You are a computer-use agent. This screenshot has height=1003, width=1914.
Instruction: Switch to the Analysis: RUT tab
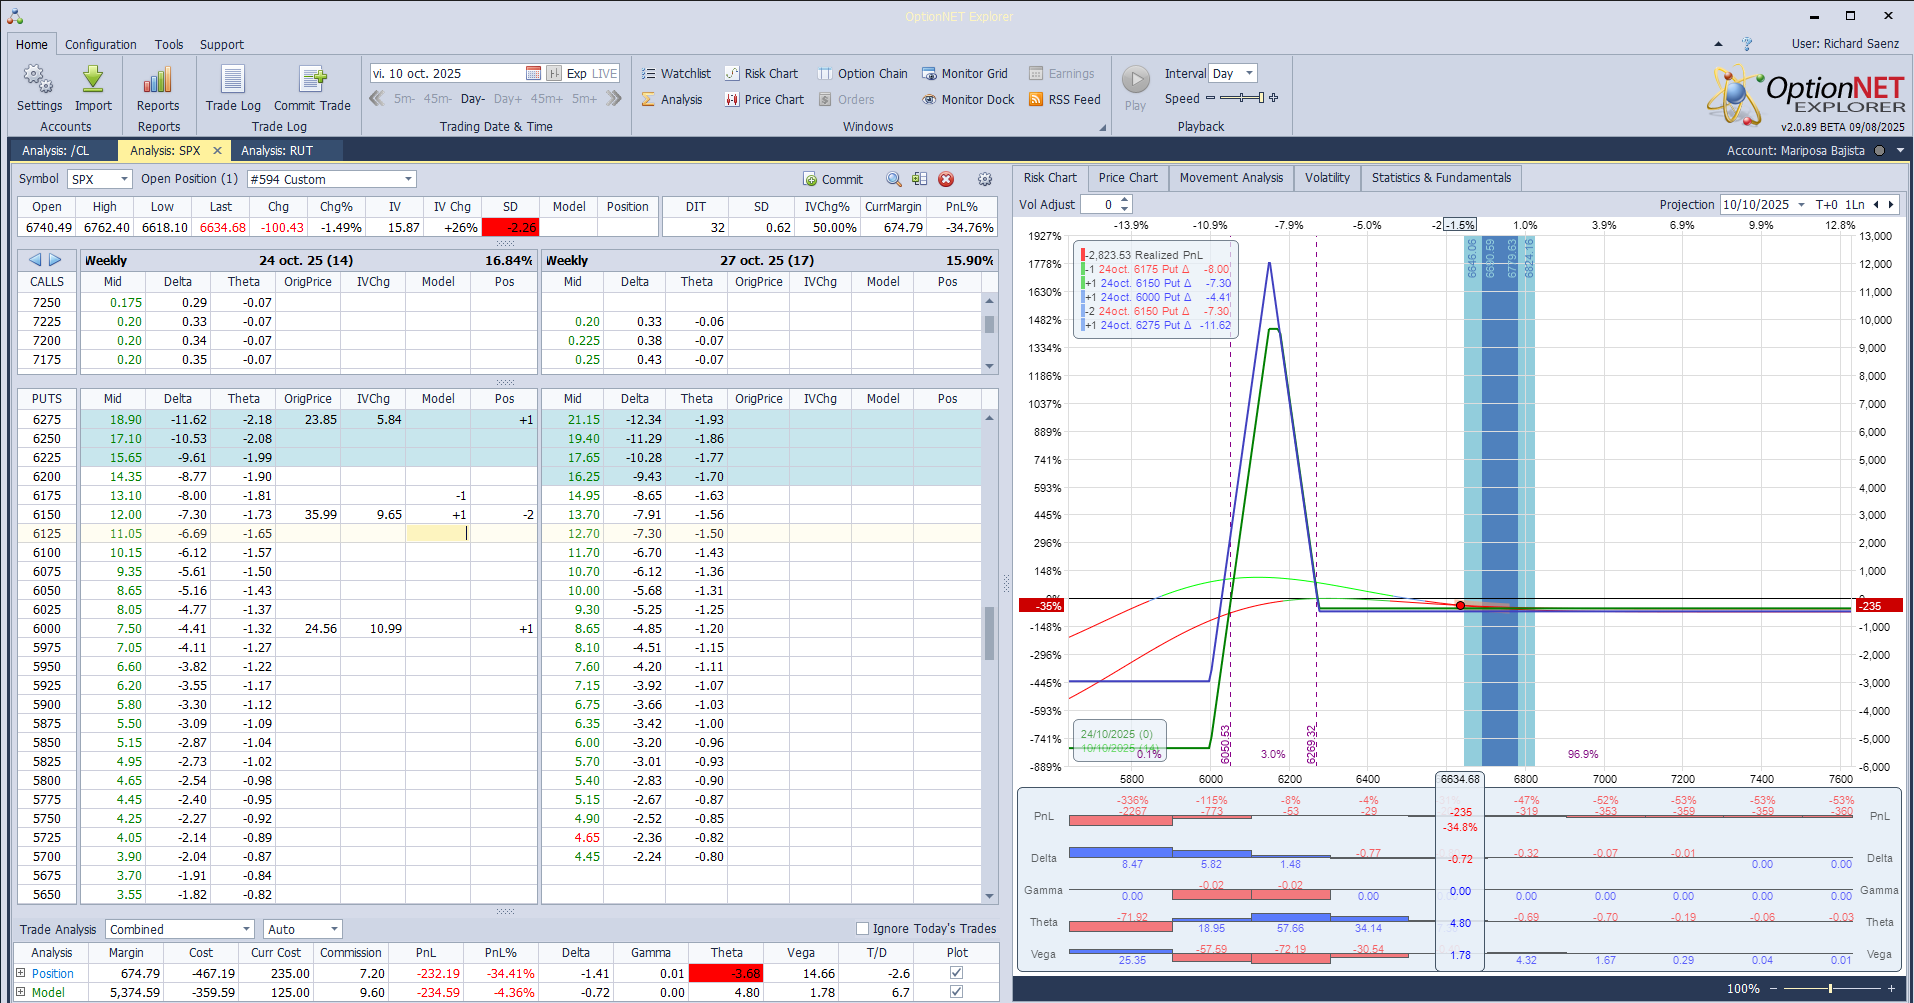point(277,151)
